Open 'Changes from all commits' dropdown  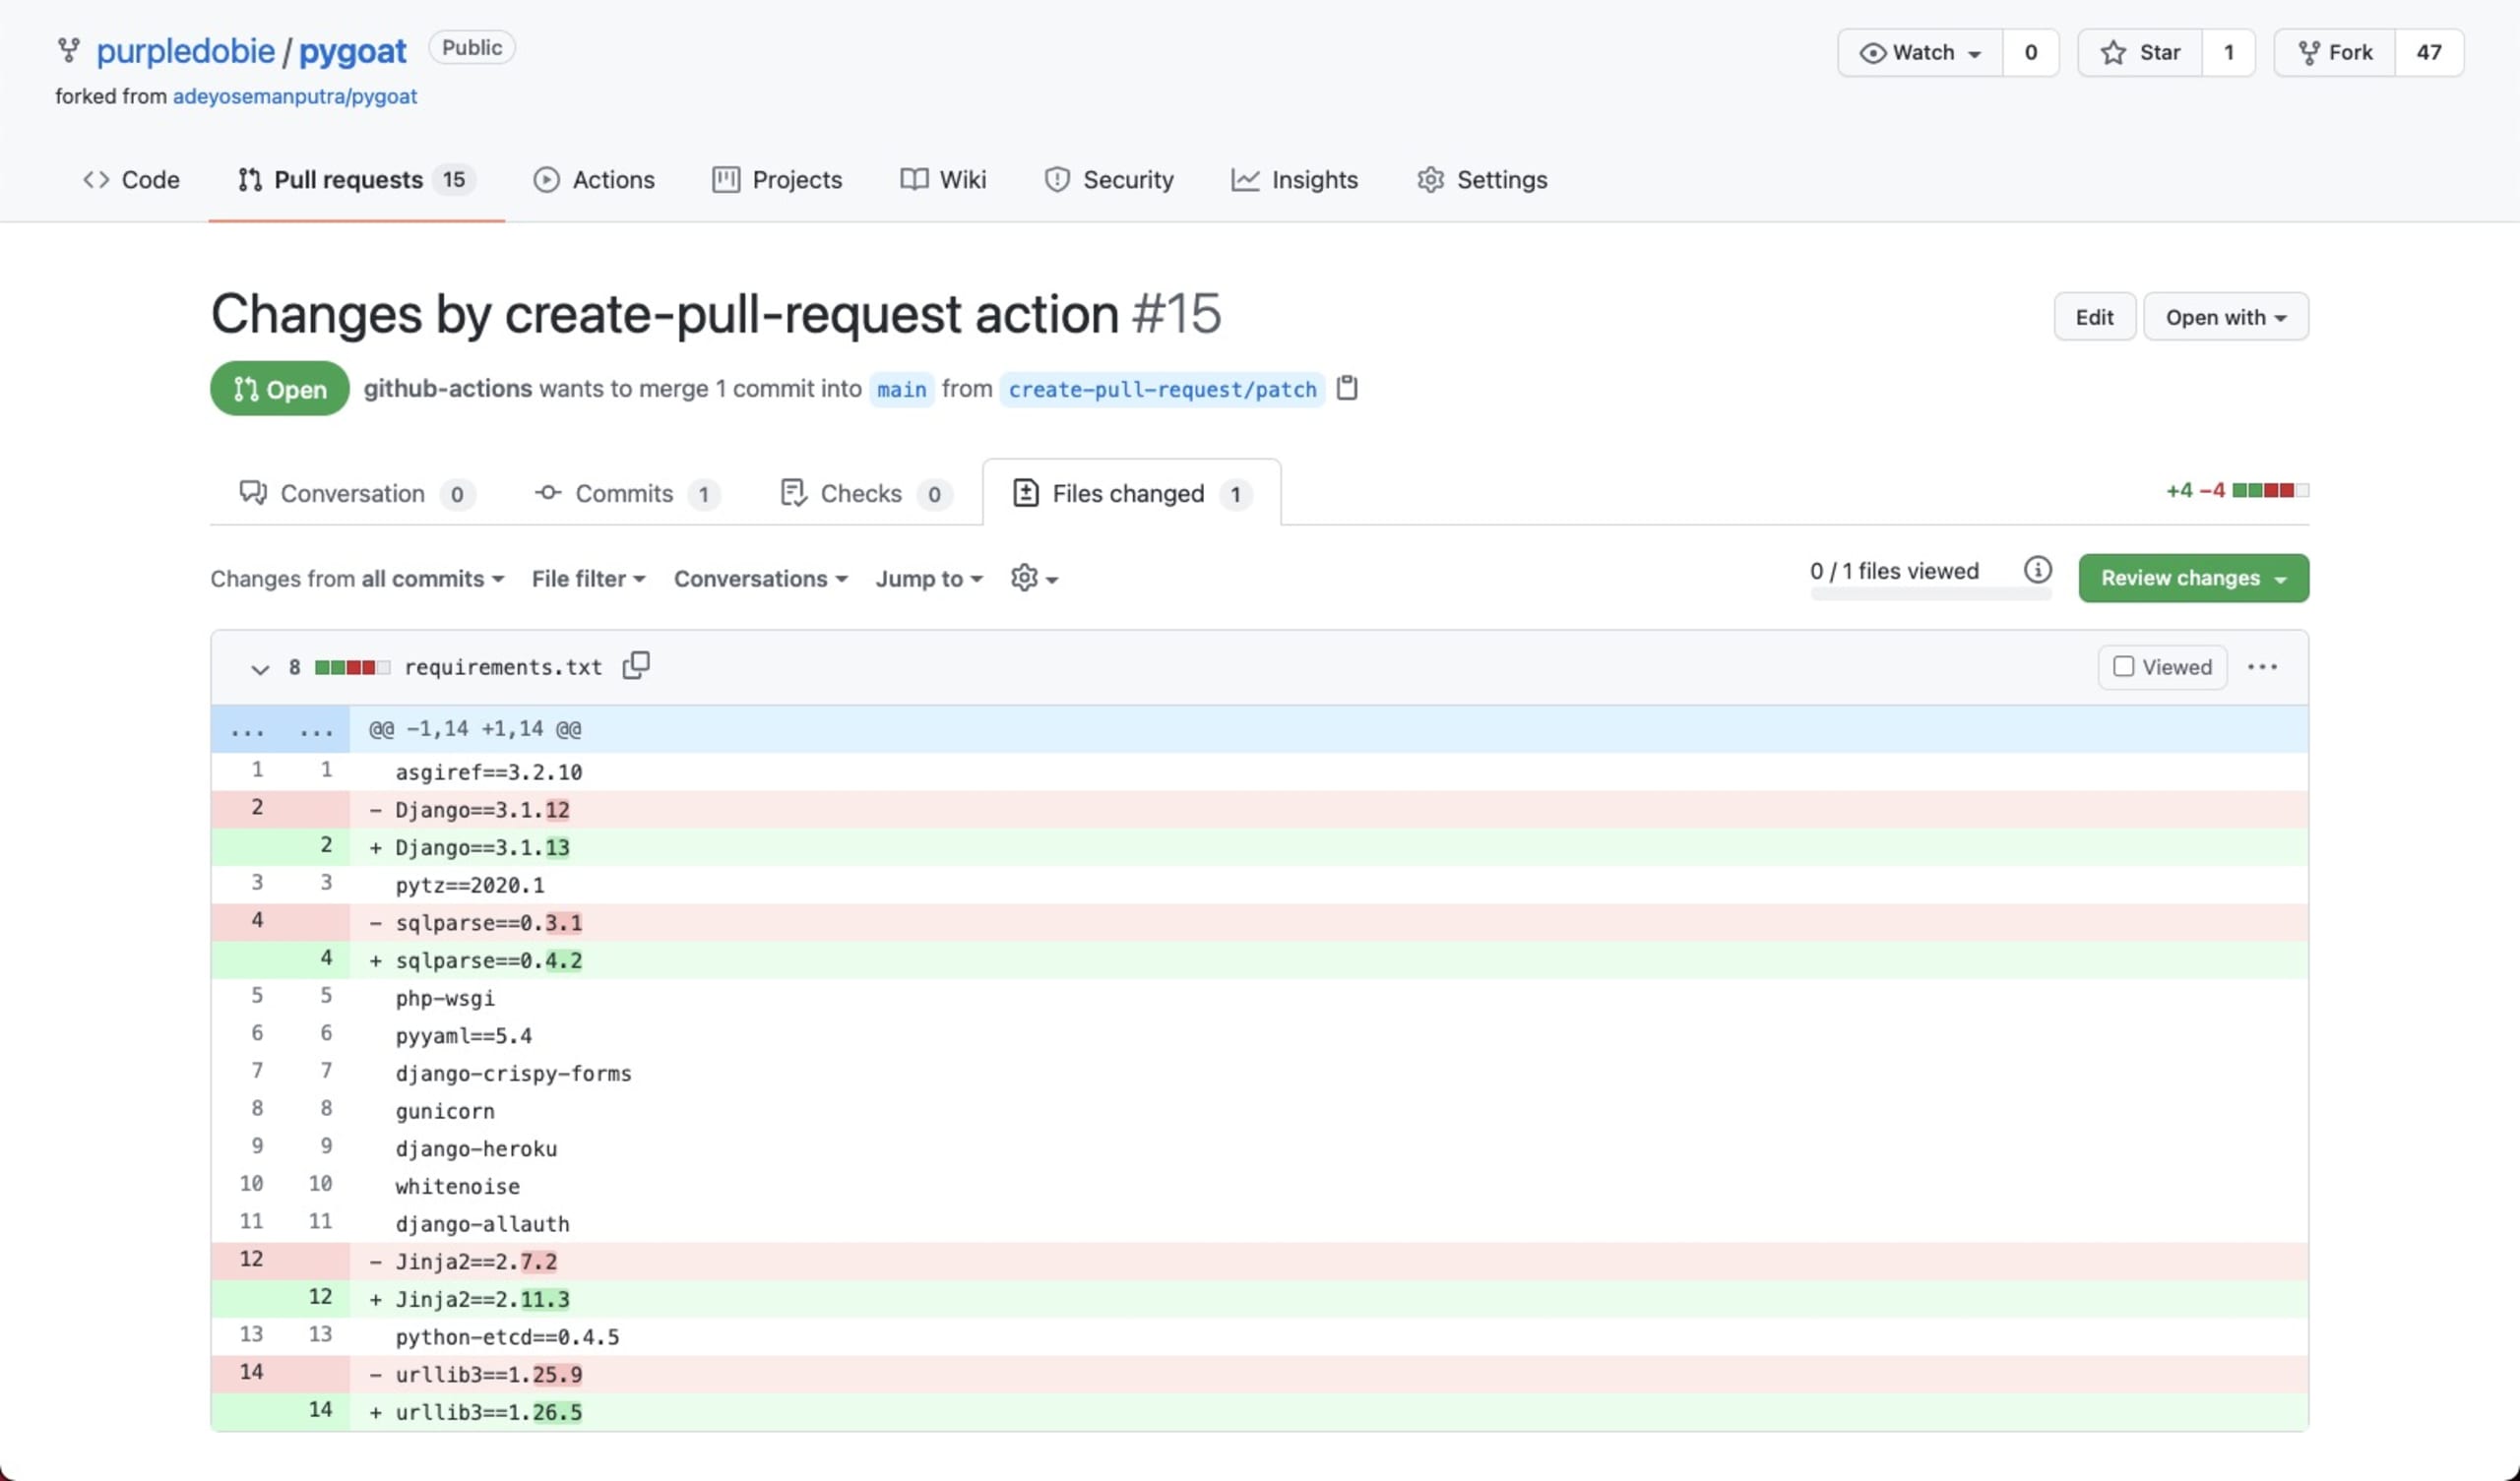point(357,578)
